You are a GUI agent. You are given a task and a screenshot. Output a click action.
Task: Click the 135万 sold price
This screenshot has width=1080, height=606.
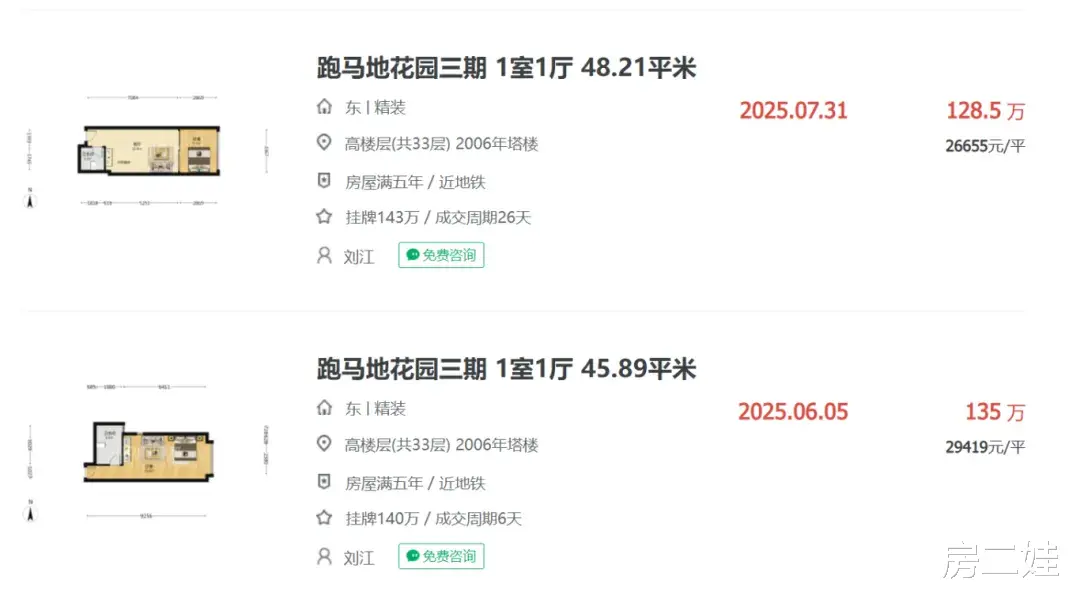coord(994,412)
